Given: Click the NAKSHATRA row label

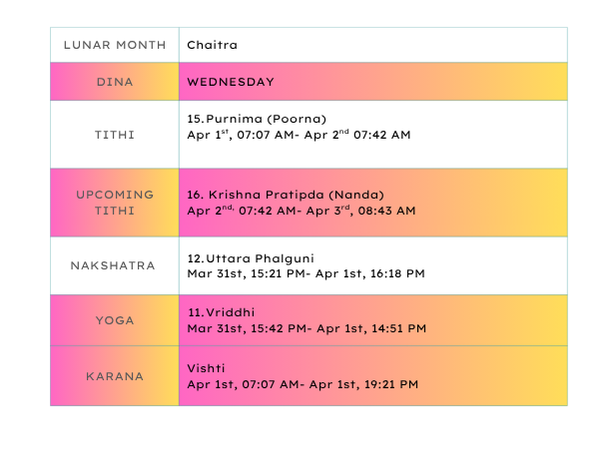Looking at the screenshot, I should 114,265.
